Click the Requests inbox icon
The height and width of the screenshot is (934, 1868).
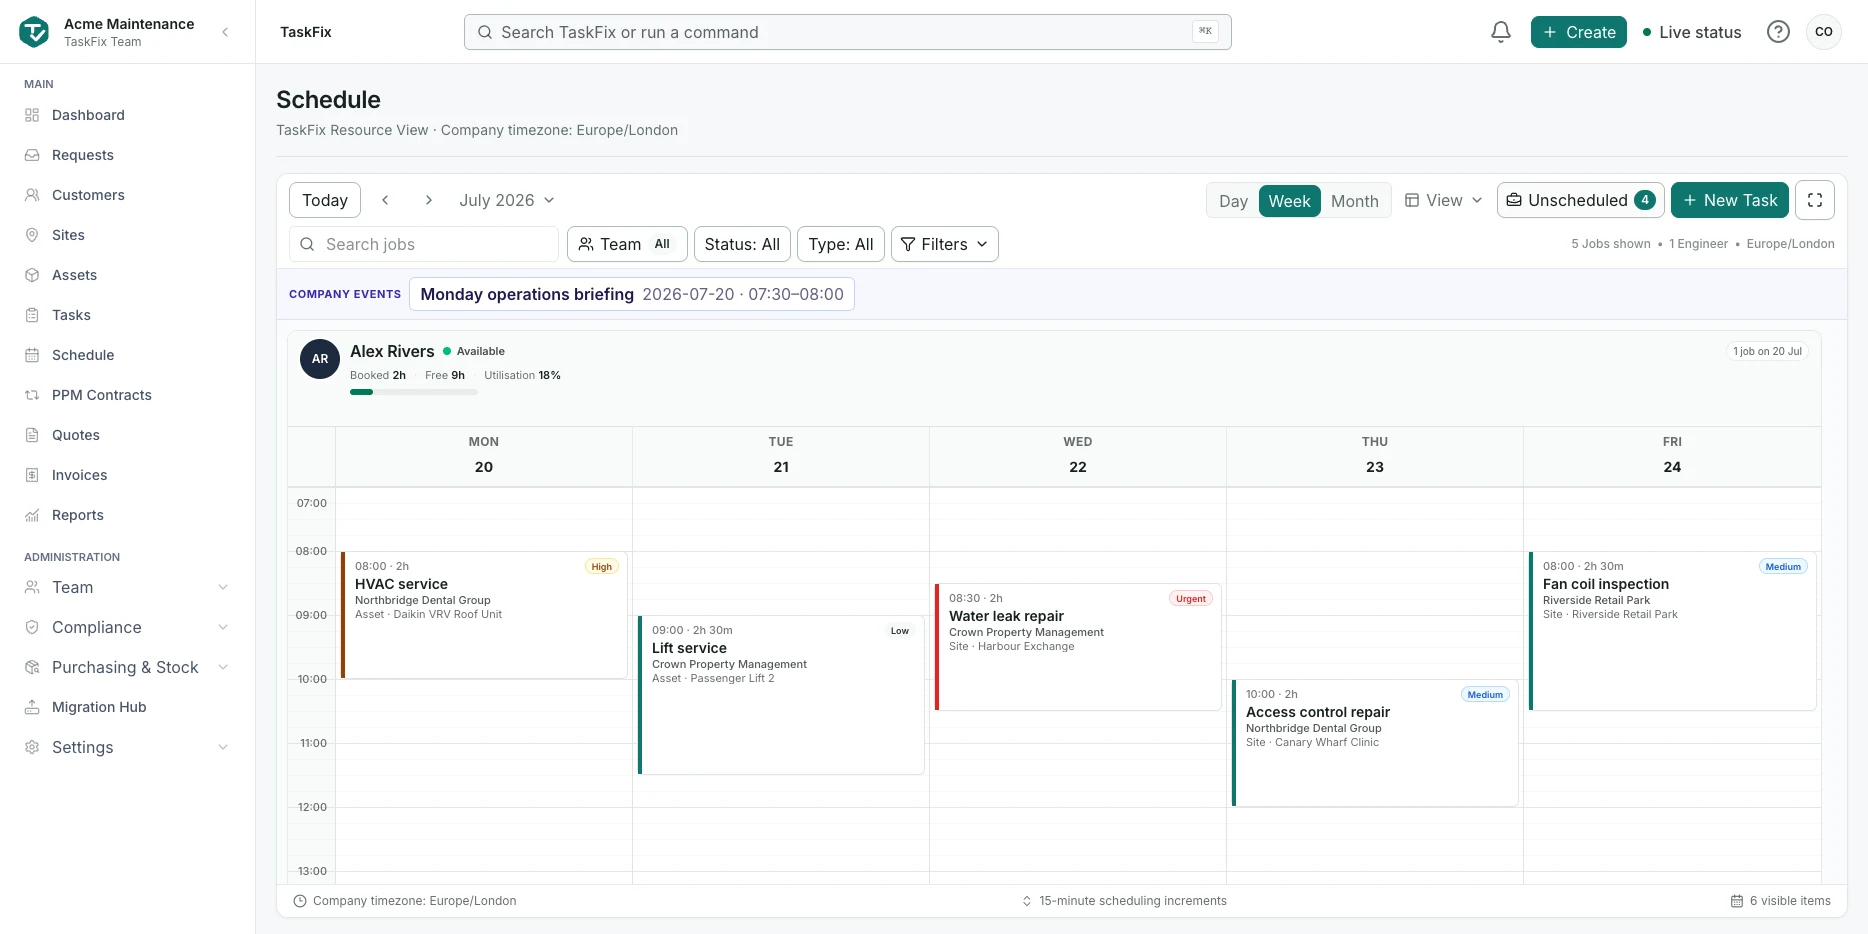click(x=32, y=155)
